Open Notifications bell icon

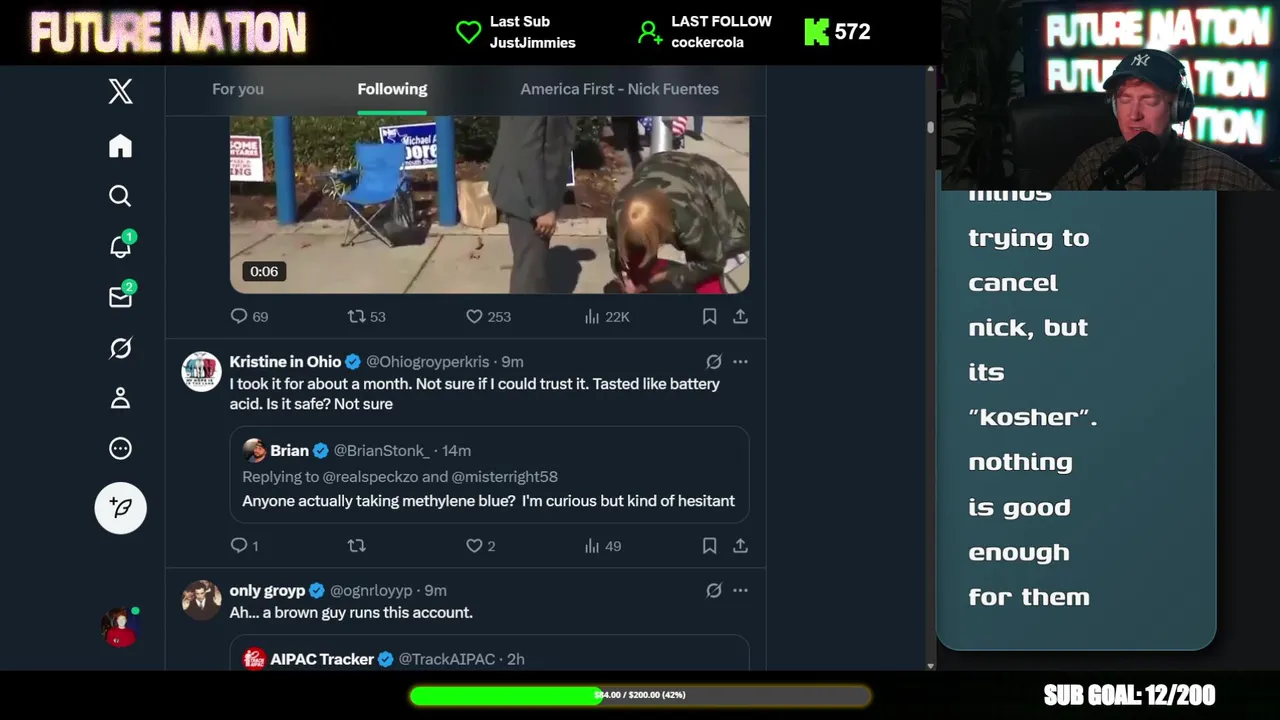pos(120,246)
